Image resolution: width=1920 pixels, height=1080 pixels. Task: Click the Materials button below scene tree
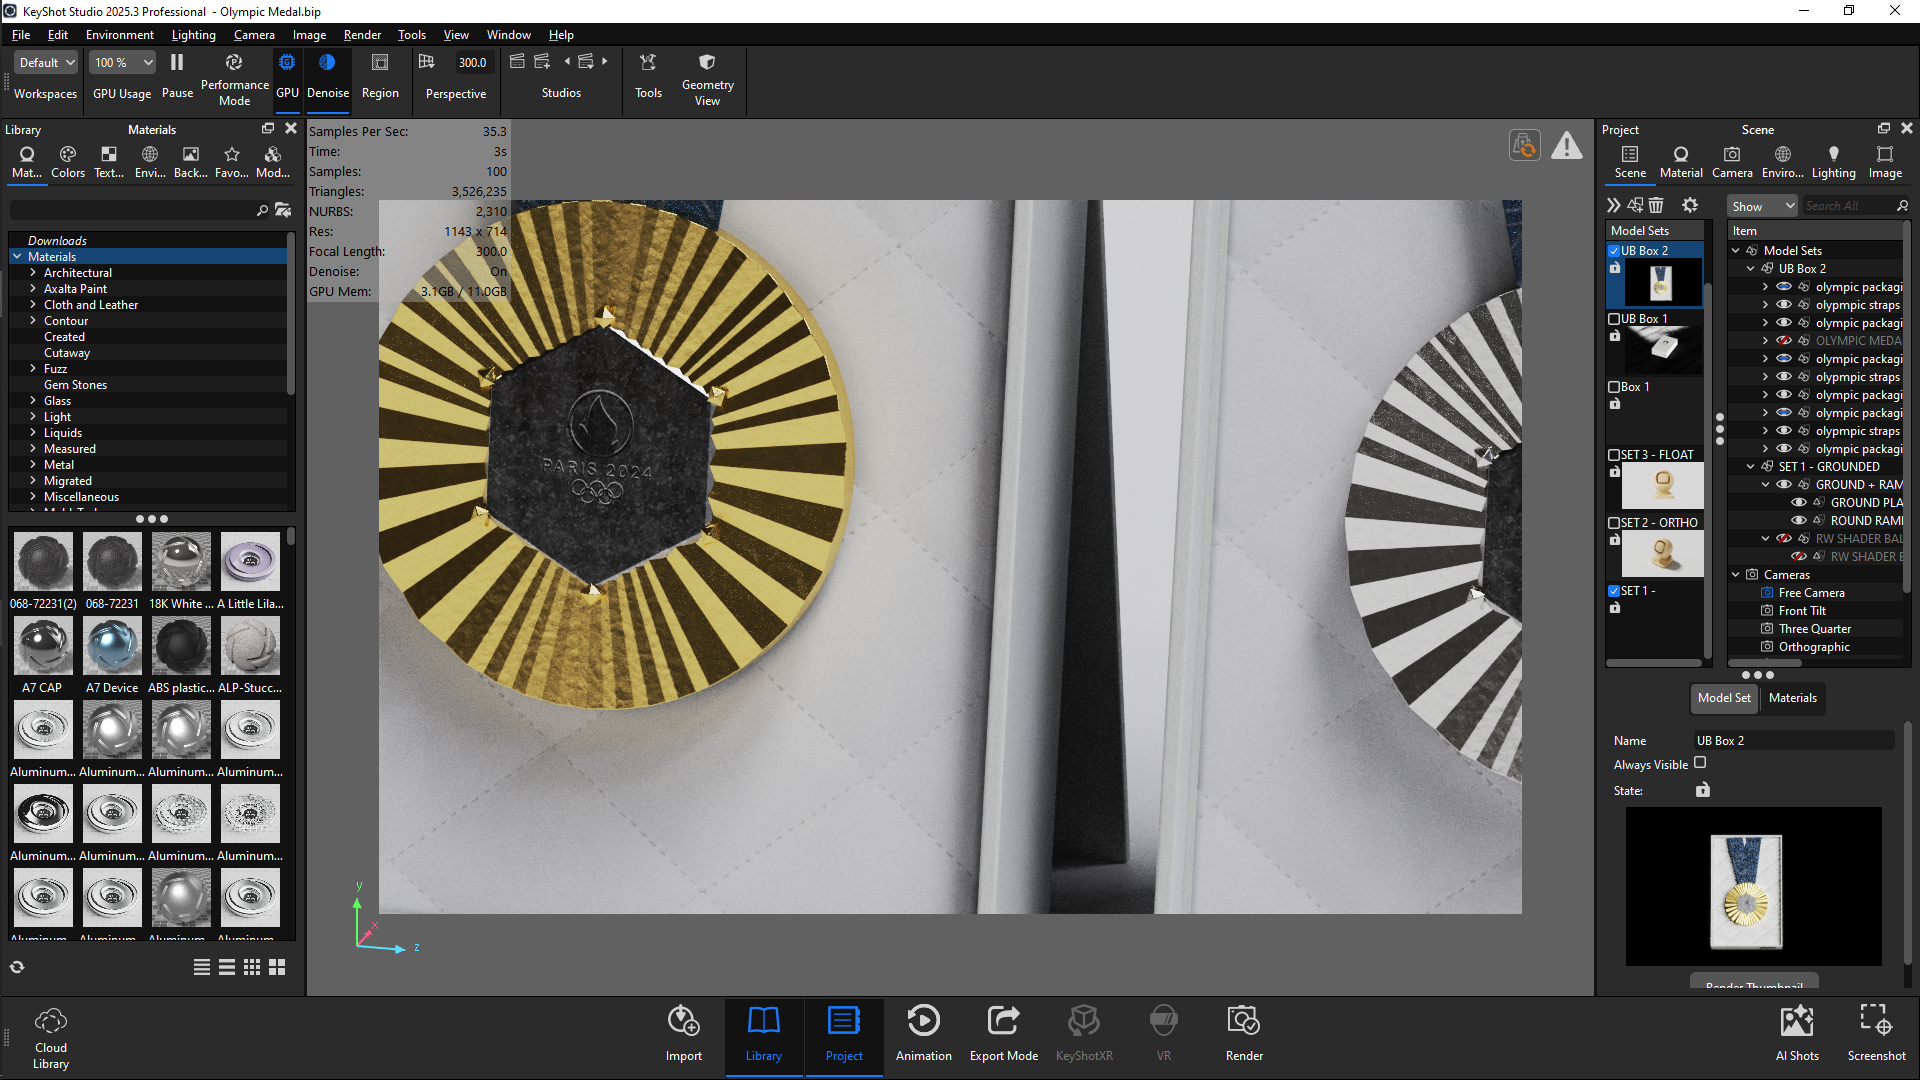pyautogui.click(x=1792, y=698)
